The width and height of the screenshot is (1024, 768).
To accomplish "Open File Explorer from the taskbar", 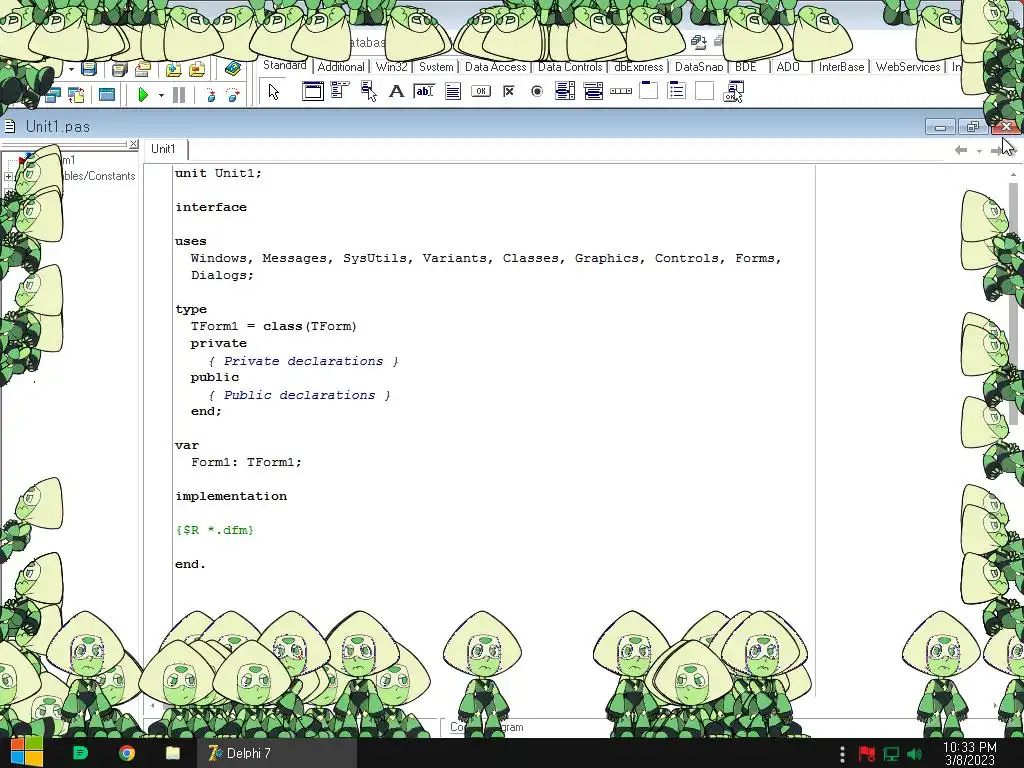I will [x=172, y=753].
